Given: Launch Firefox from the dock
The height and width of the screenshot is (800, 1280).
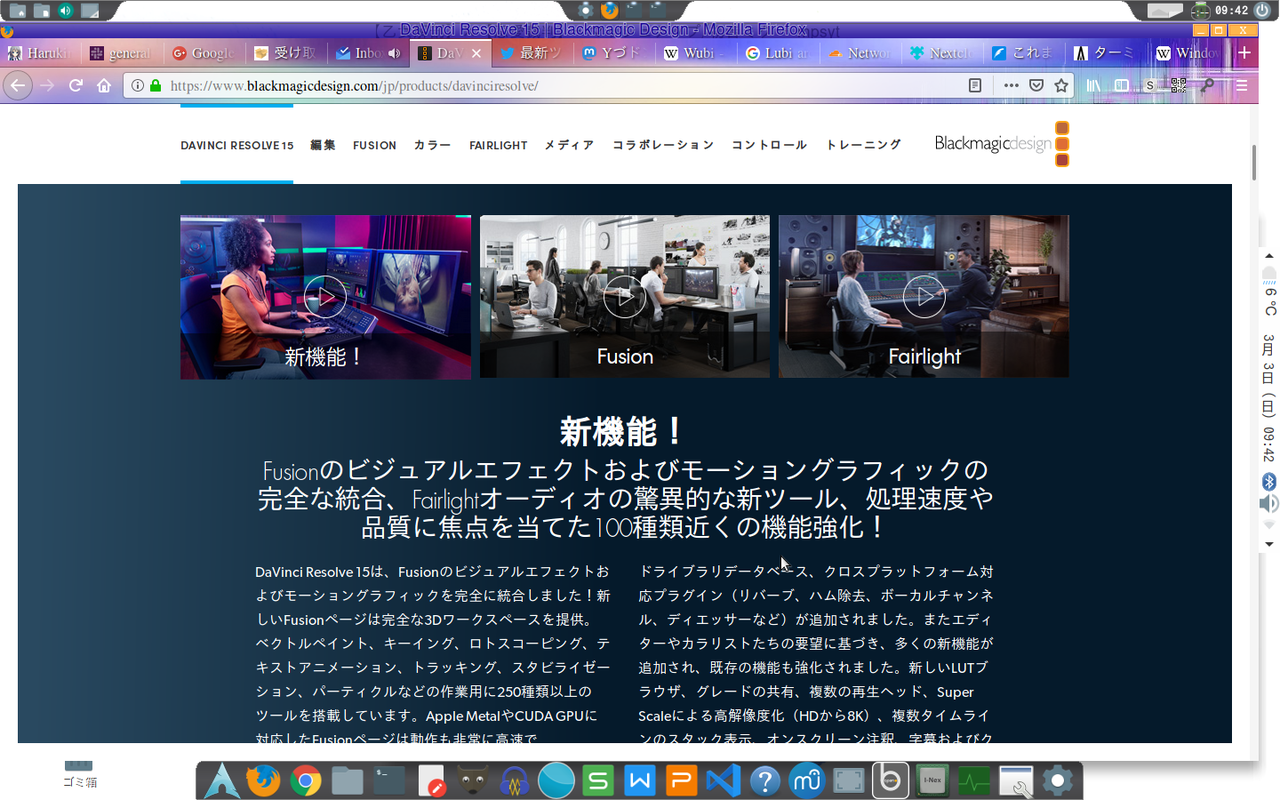Looking at the screenshot, I should pyautogui.click(x=263, y=780).
